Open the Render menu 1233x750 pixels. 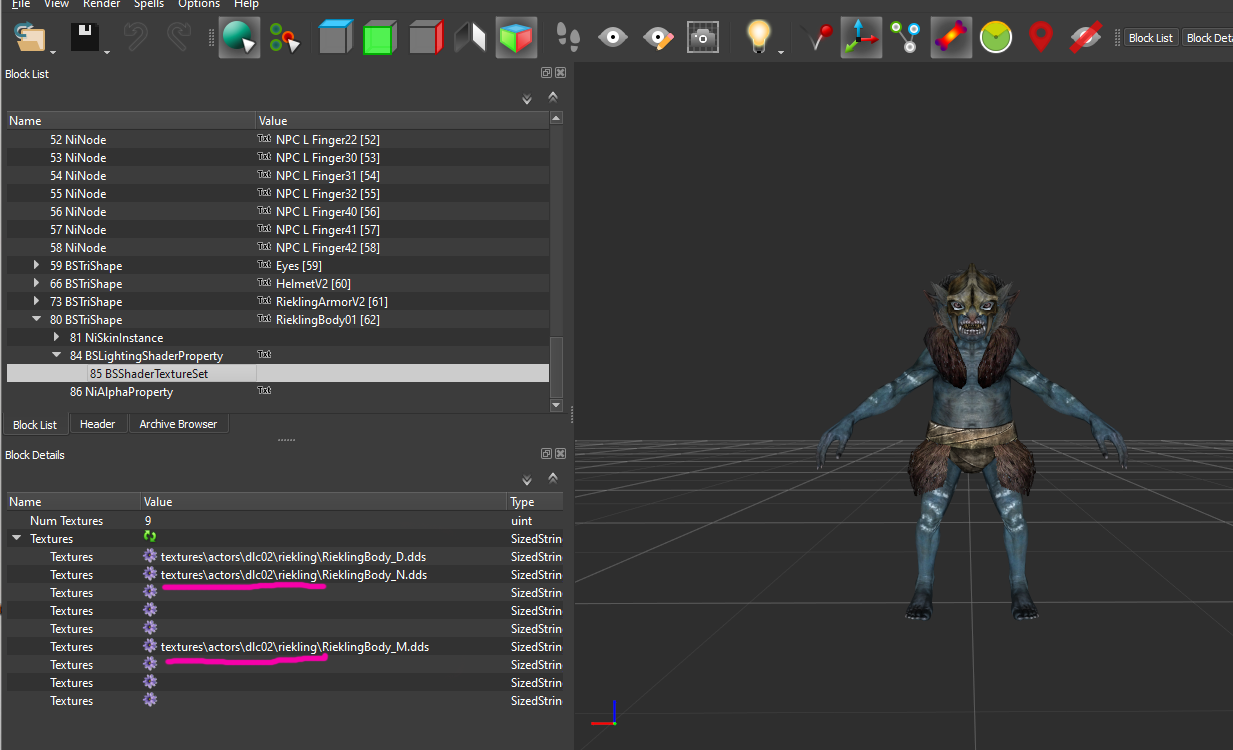point(102,4)
